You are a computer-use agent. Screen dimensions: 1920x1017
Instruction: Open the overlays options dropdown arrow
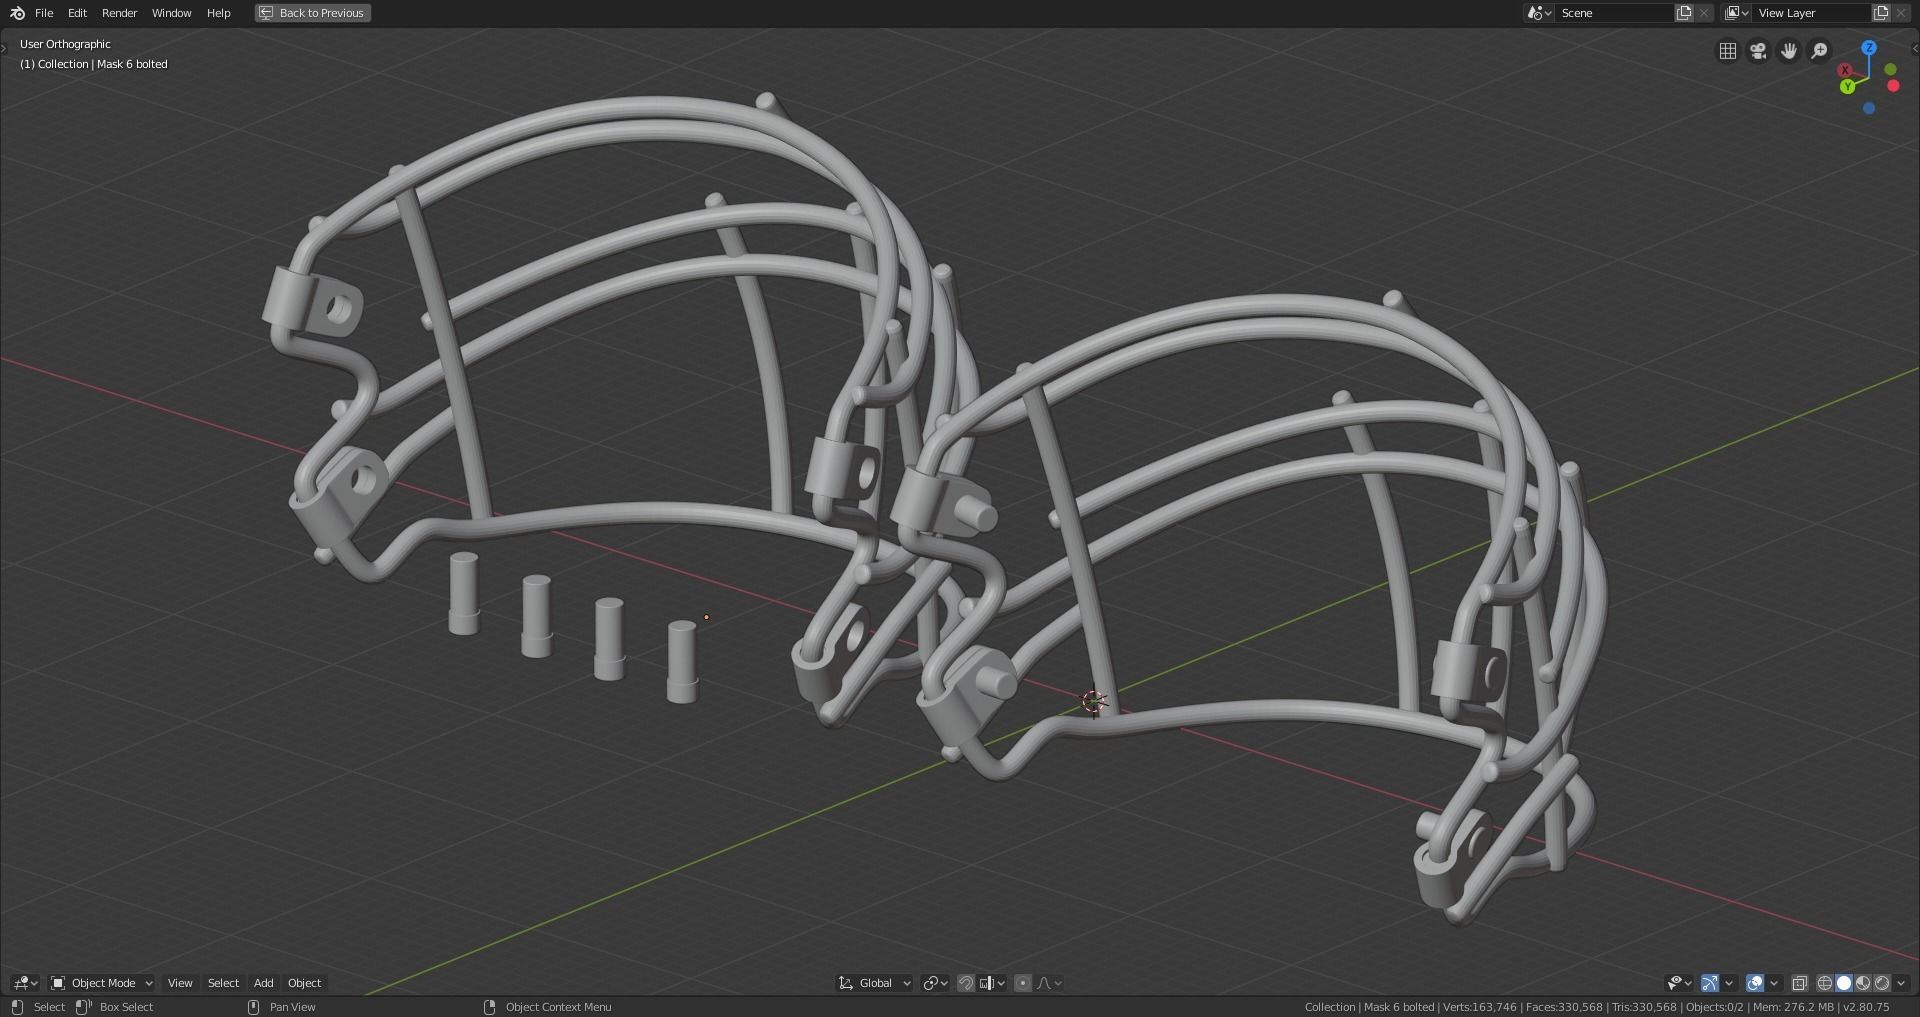coord(1774,983)
